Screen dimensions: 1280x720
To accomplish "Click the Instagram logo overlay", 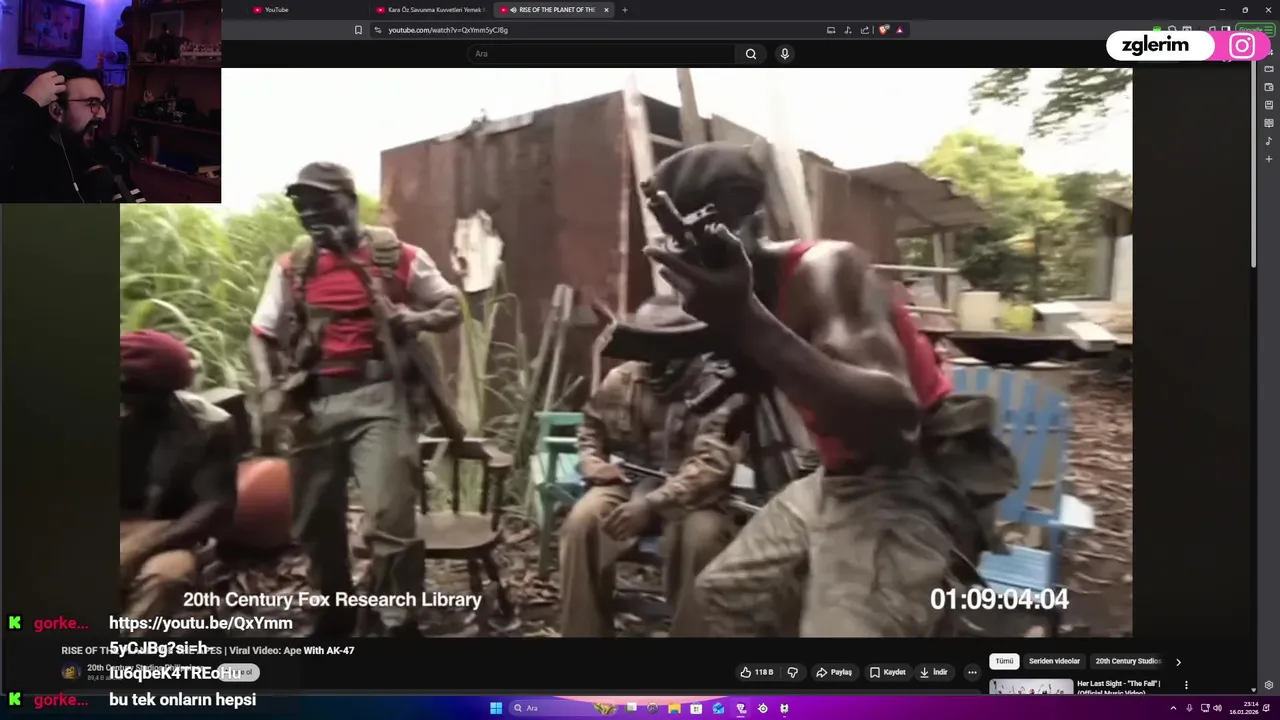I will pos(1242,46).
